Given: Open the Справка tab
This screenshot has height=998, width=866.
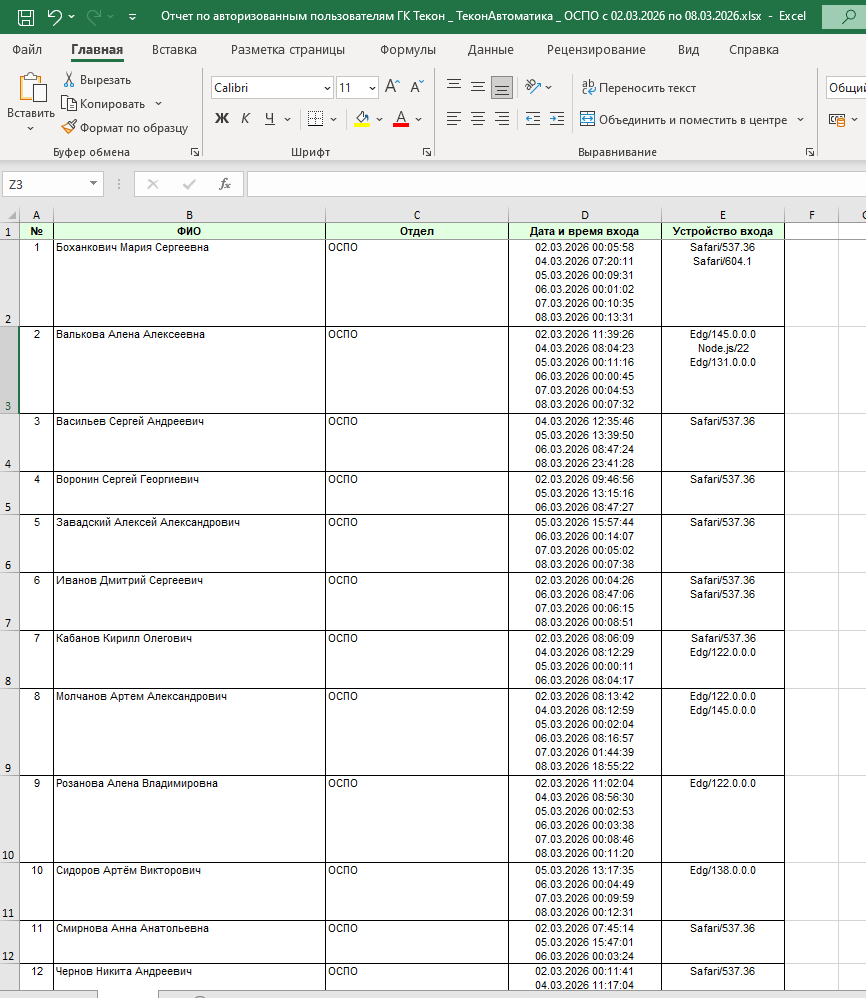Looking at the screenshot, I should [754, 50].
